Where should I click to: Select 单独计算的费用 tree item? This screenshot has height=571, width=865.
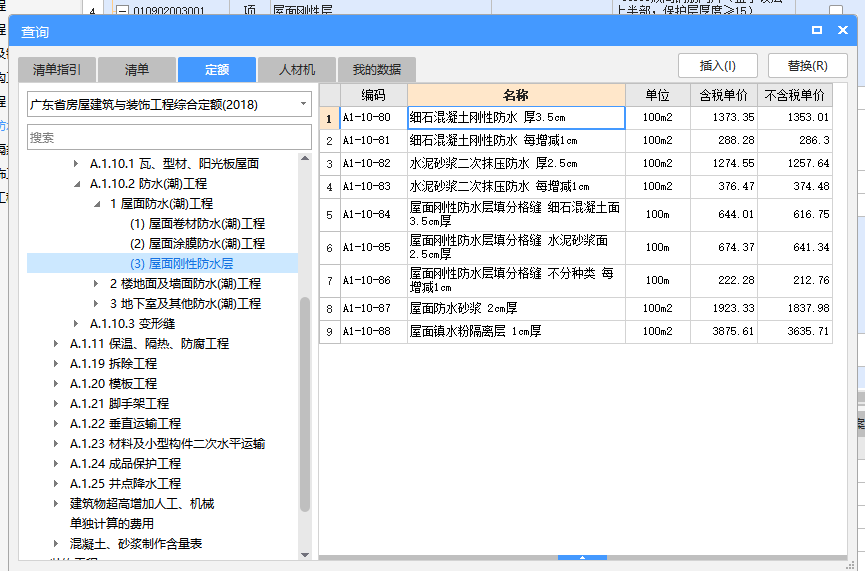[111, 524]
